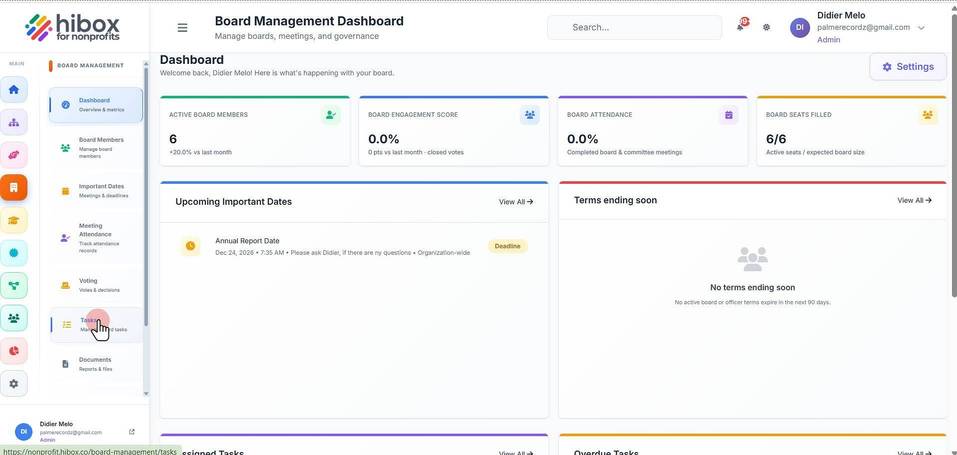Open the teal circle icon in rail
This screenshot has height=455, width=957.
pyautogui.click(x=14, y=252)
